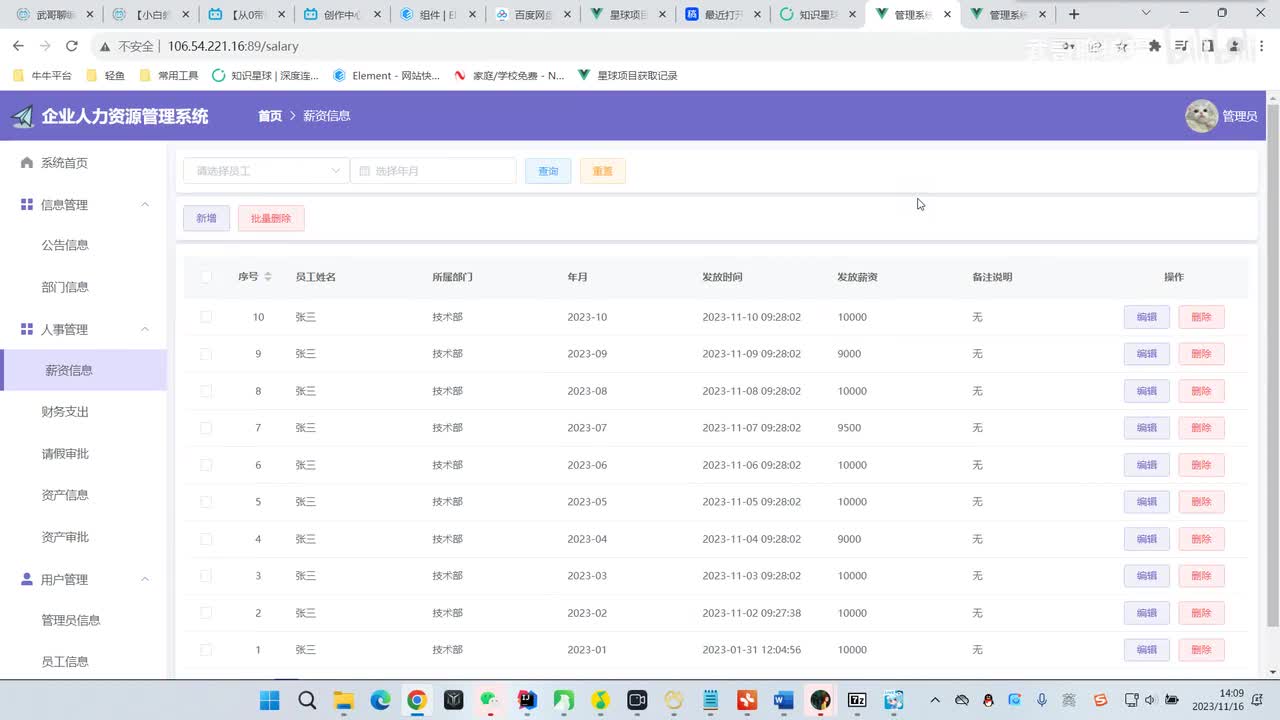Collapse the 人事管理 menu chevron

[x=145, y=329]
